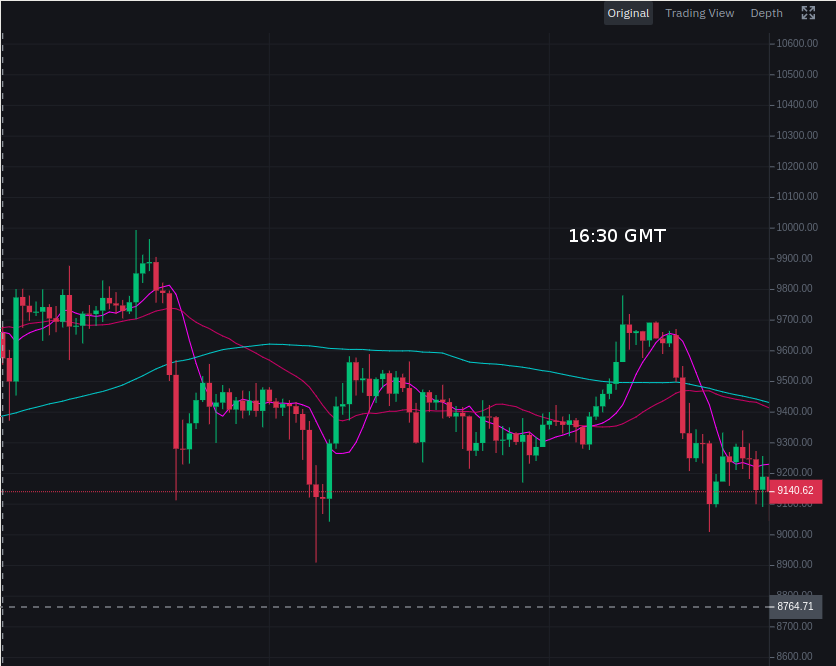Click the 9800.00 price axis label

click(794, 288)
